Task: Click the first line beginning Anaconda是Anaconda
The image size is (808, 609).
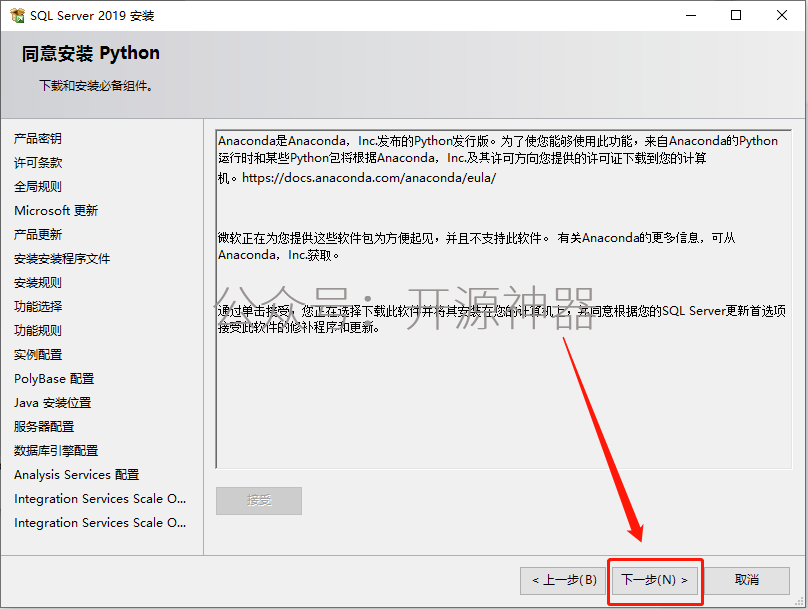Action: point(498,141)
